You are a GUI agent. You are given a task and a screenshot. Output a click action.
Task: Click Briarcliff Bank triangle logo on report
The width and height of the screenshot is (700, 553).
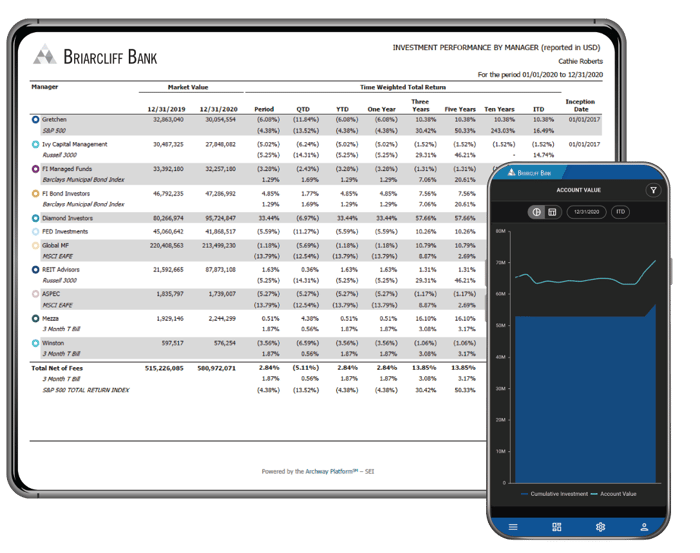(x=45, y=54)
